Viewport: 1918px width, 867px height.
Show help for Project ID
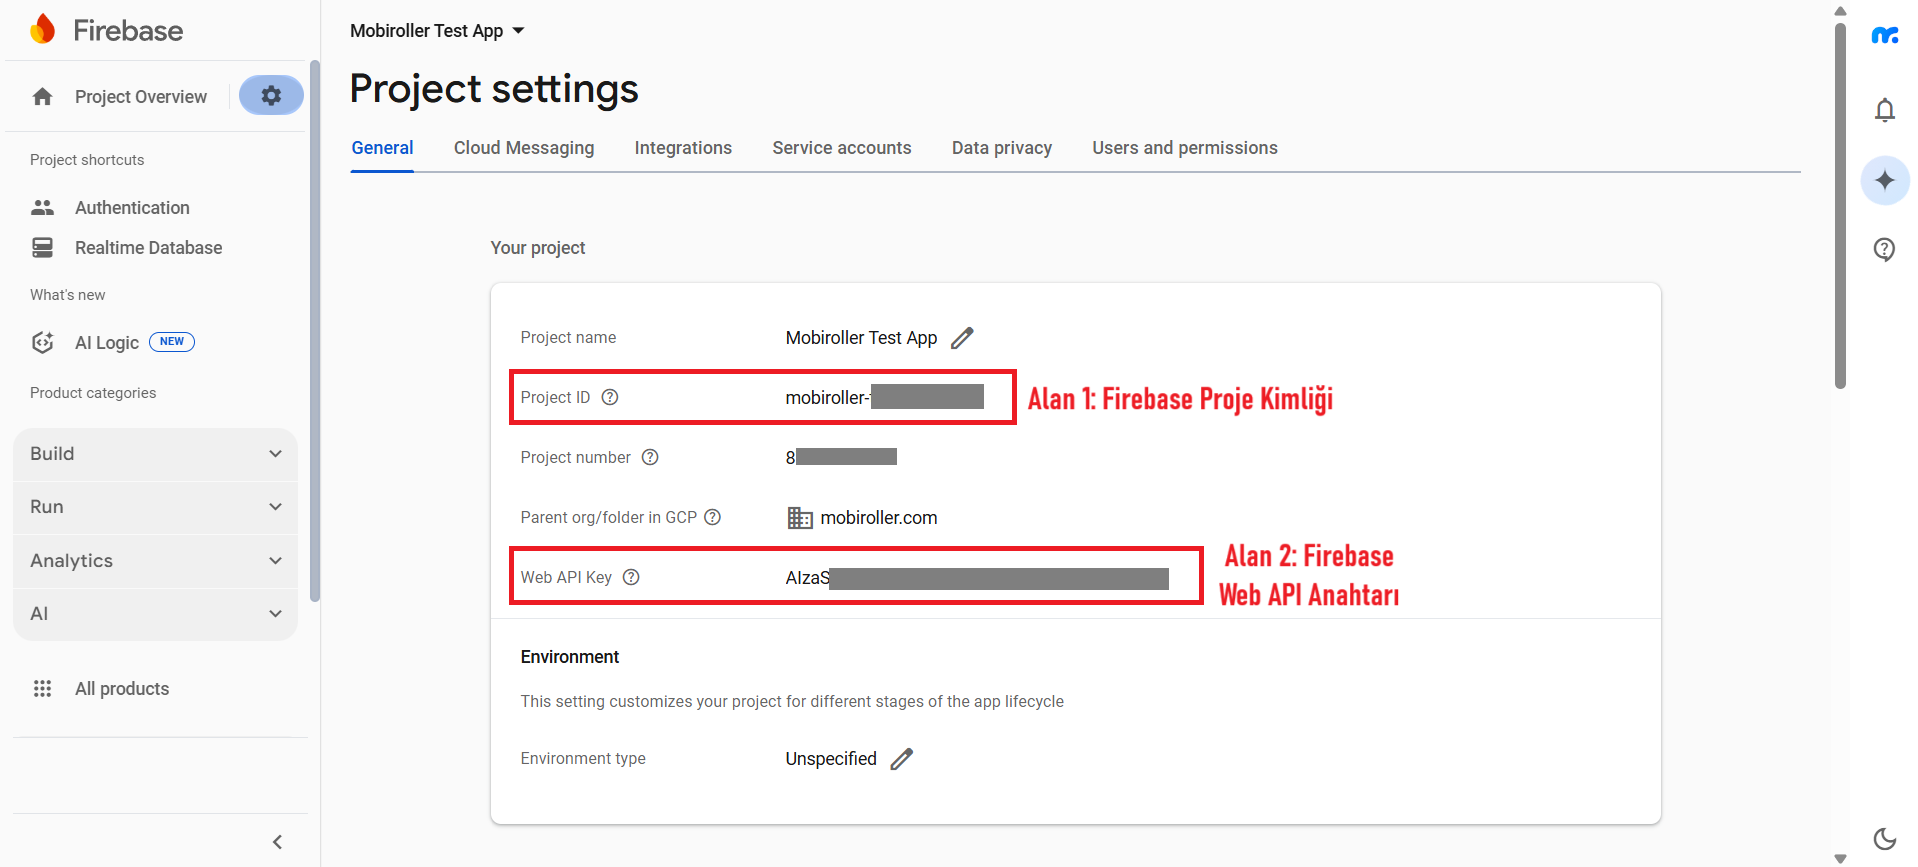click(x=610, y=397)
